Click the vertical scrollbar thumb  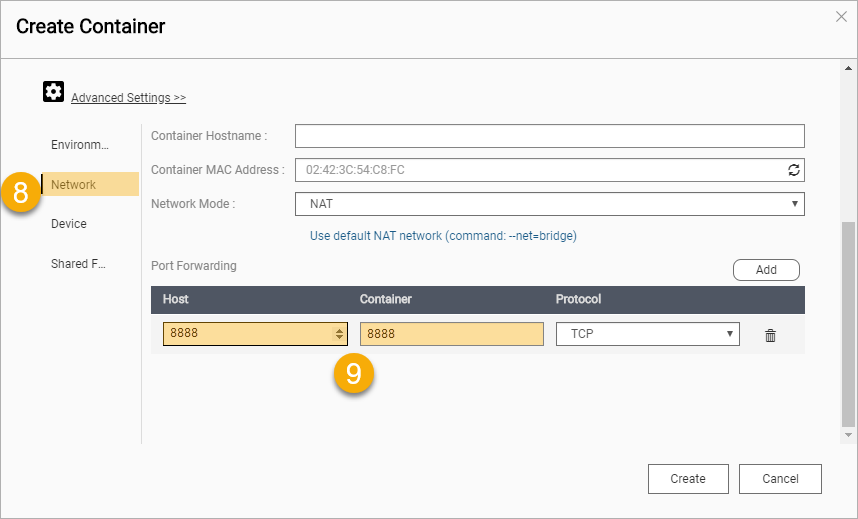coord(848,324)
